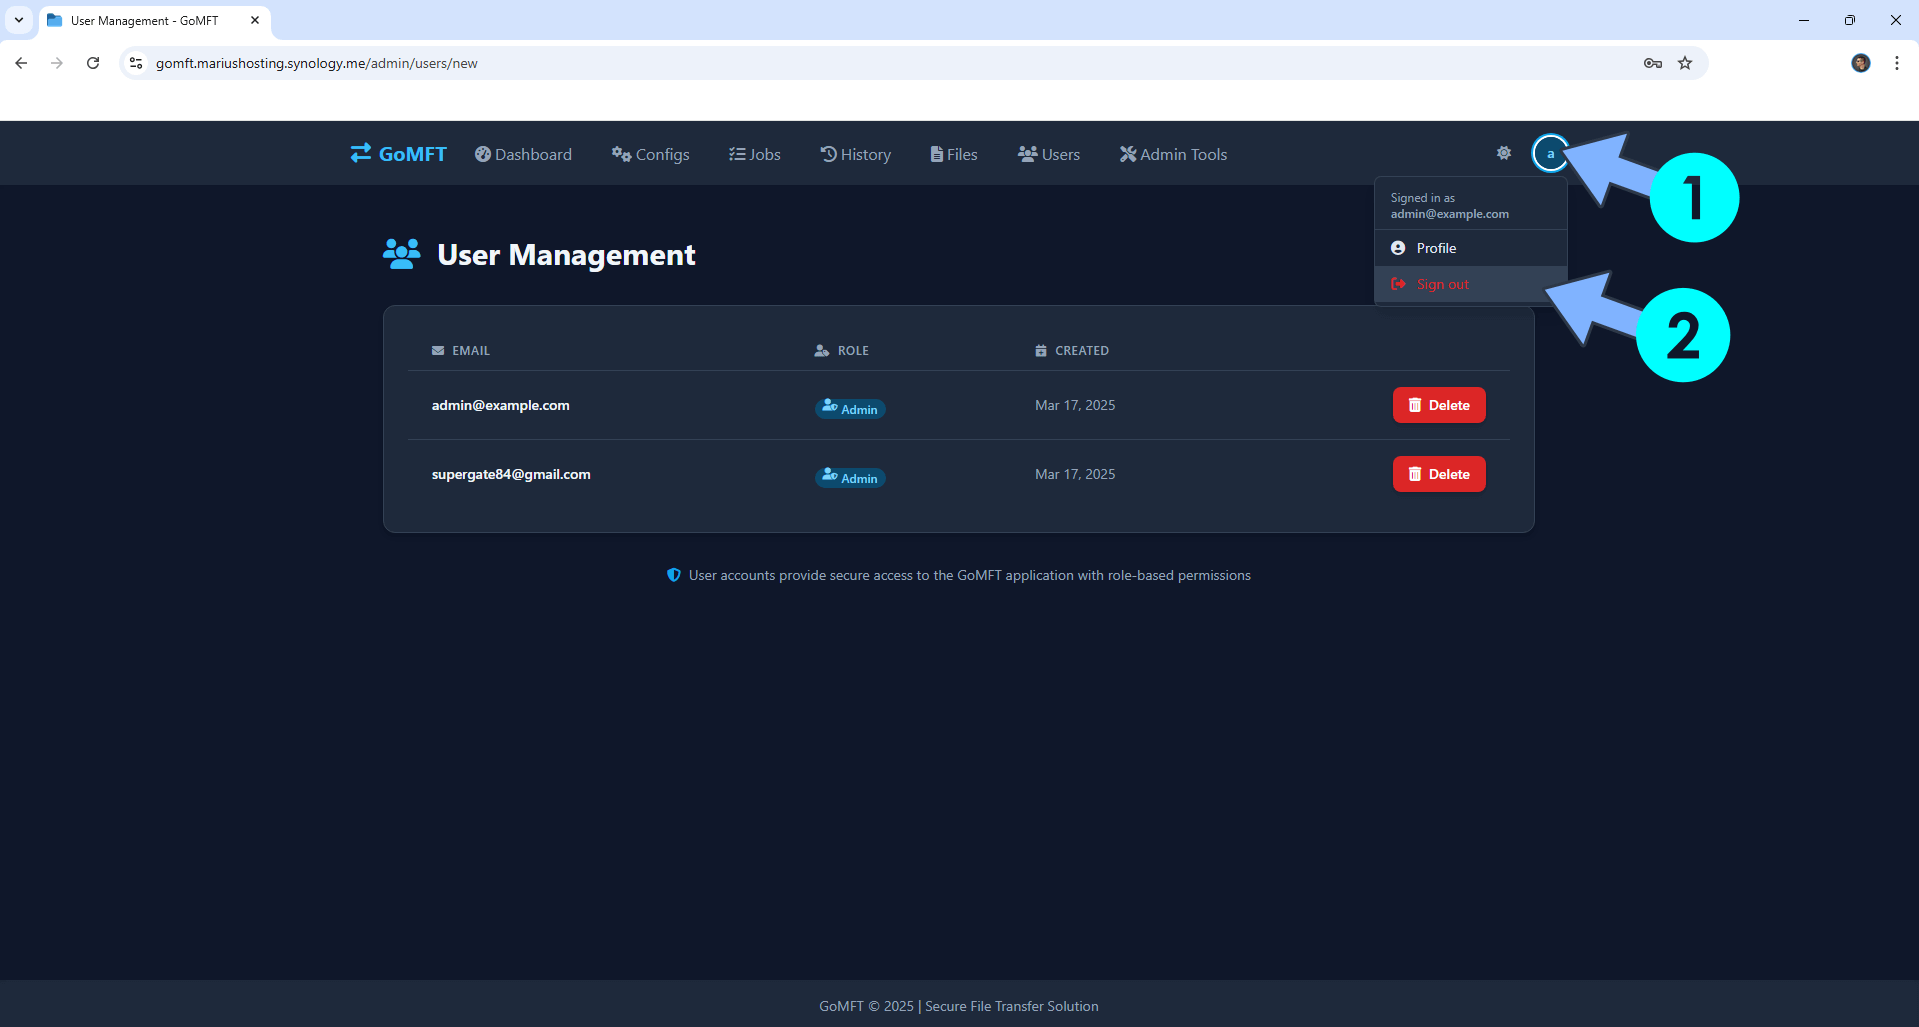1919x1027 pixels.
Task: Choose Sign out in dropdown
Action: 1470,284
